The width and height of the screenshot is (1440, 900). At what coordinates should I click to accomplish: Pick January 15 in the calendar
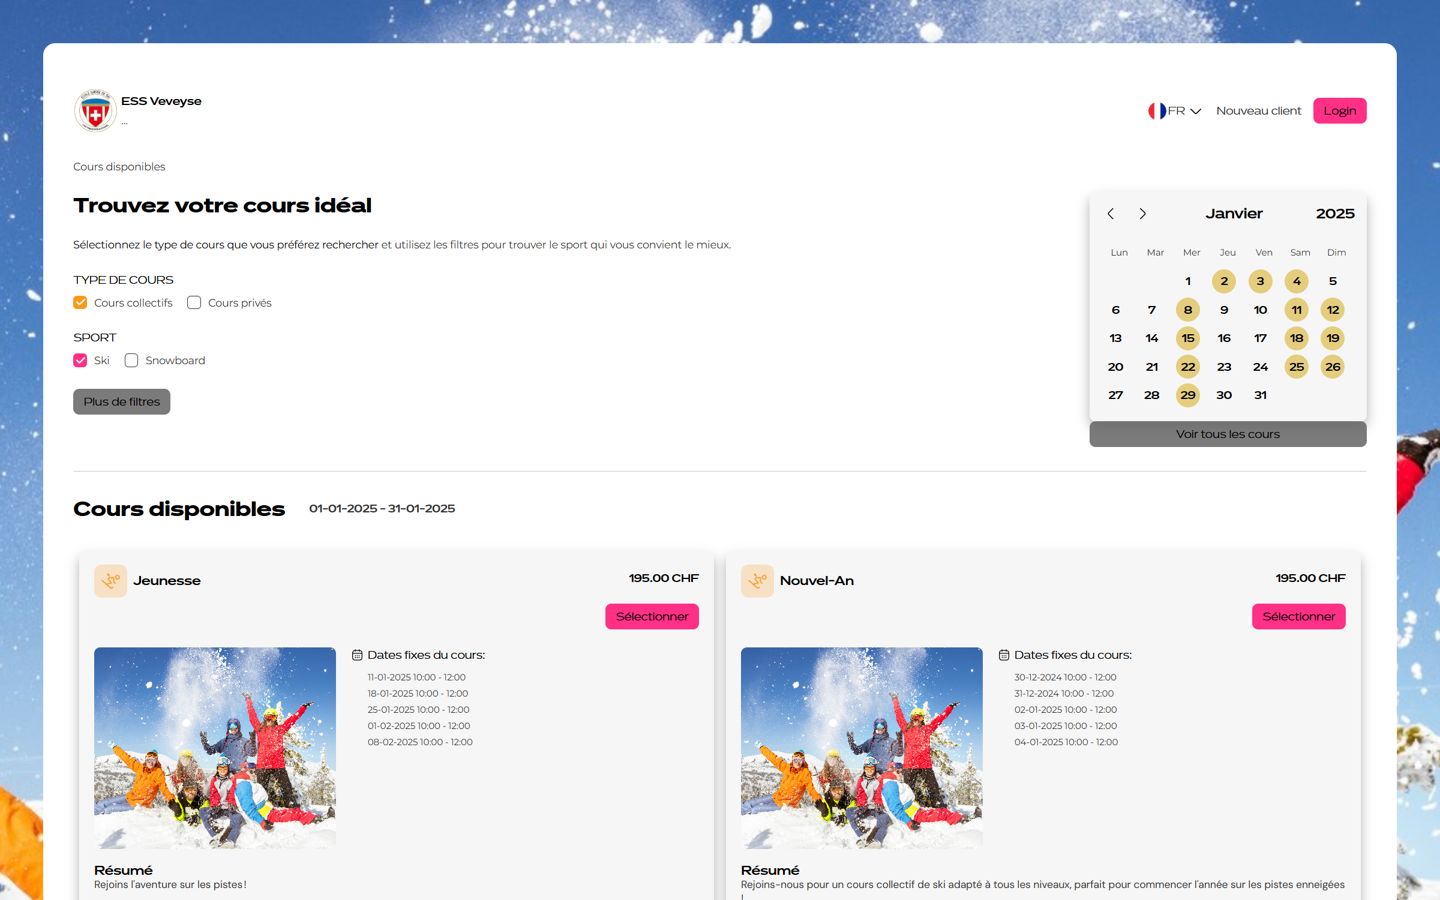1188,338
